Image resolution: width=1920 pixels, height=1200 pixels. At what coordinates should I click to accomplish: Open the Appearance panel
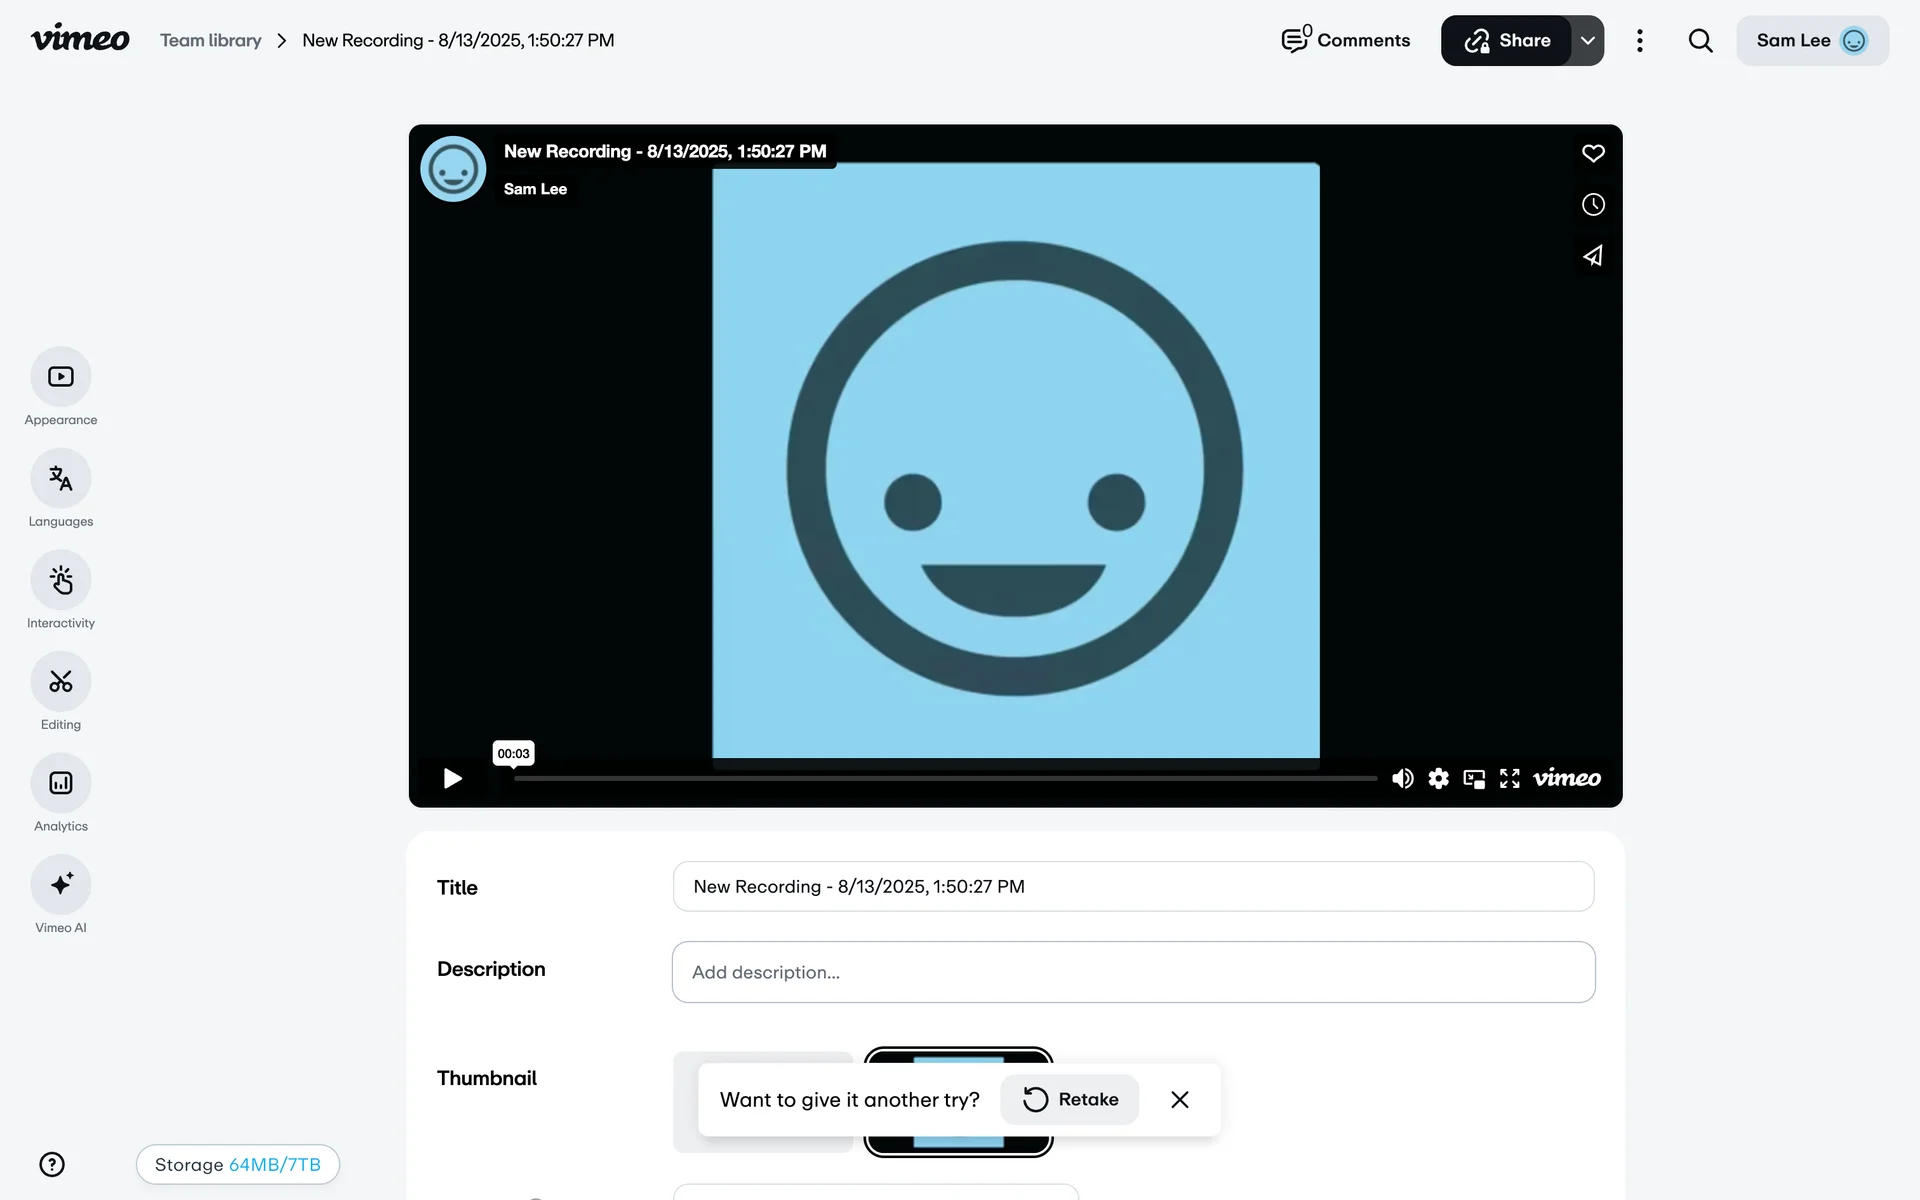(x=61, y=377)
